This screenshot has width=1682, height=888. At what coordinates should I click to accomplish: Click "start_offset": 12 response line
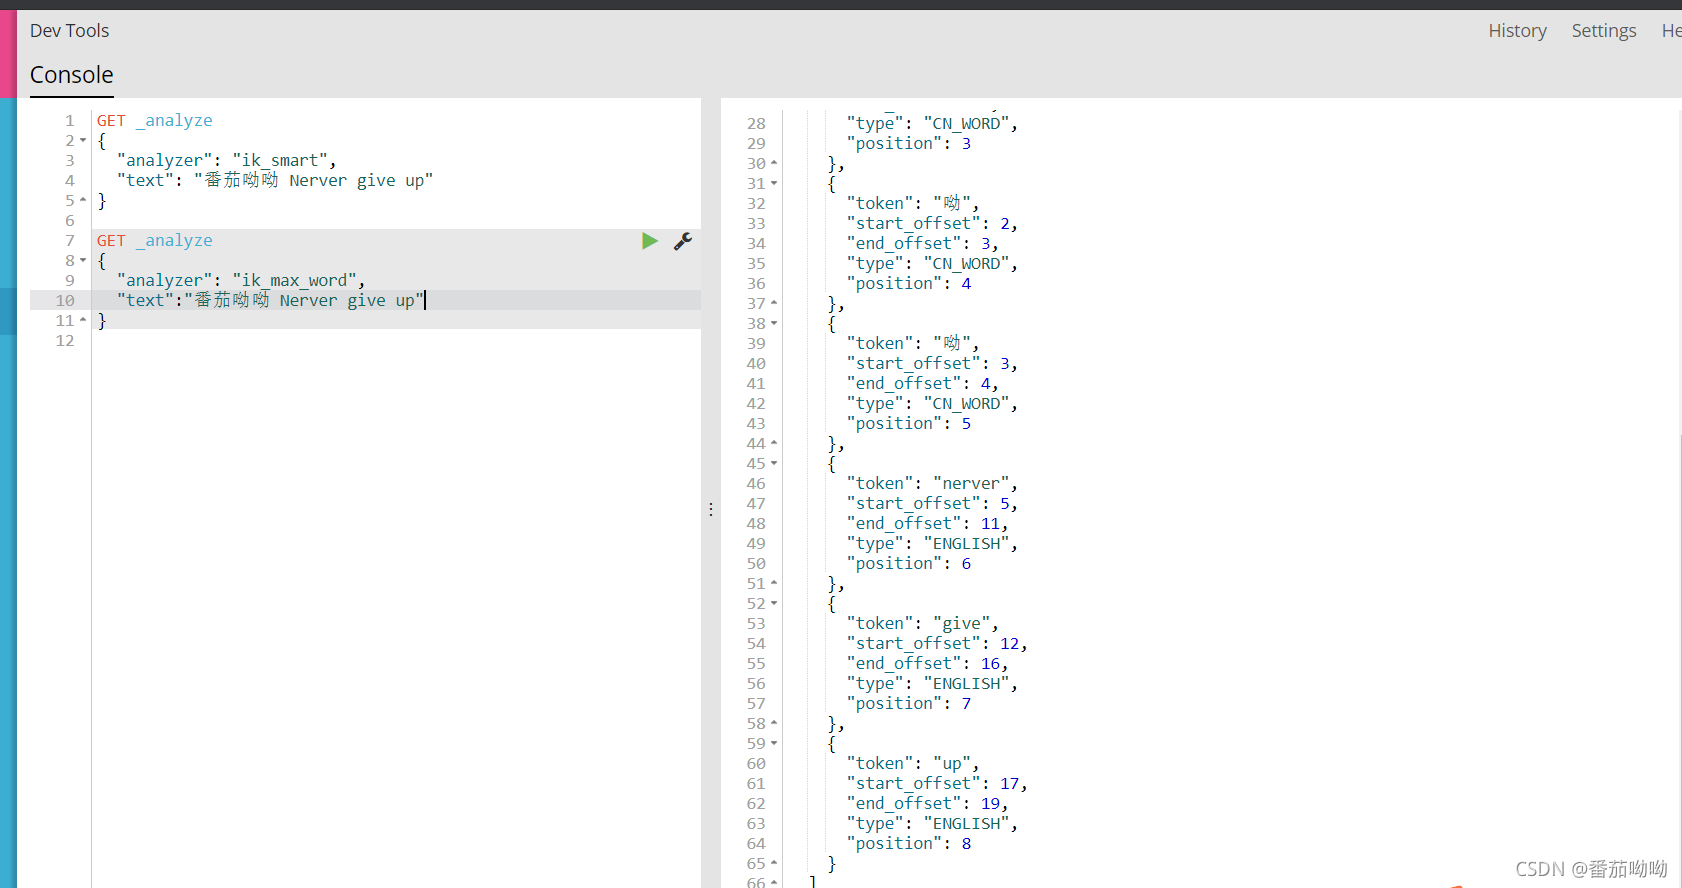point(937,644)
